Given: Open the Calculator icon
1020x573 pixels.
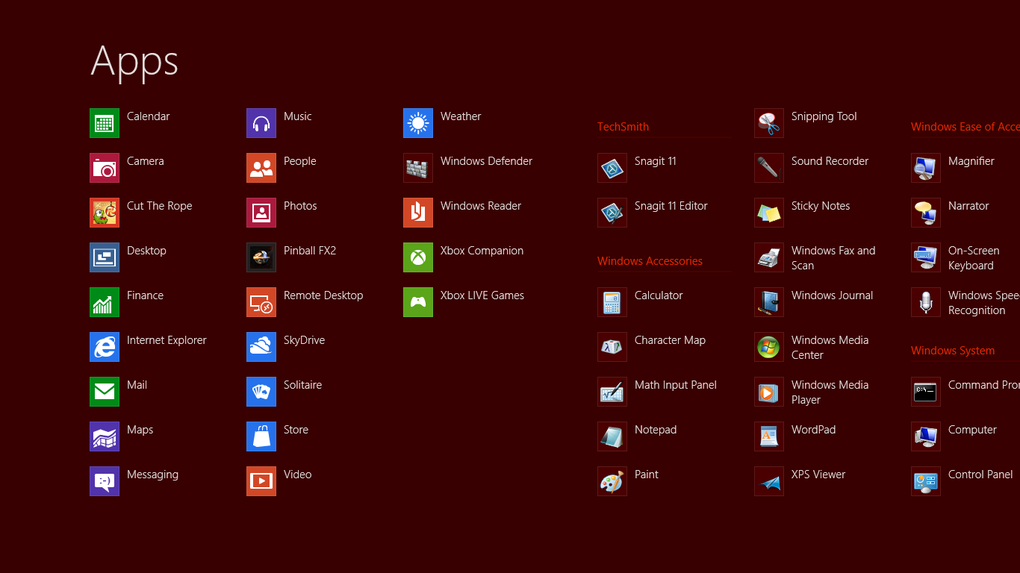Looking at the screenshot, I should tap(612, 302).
